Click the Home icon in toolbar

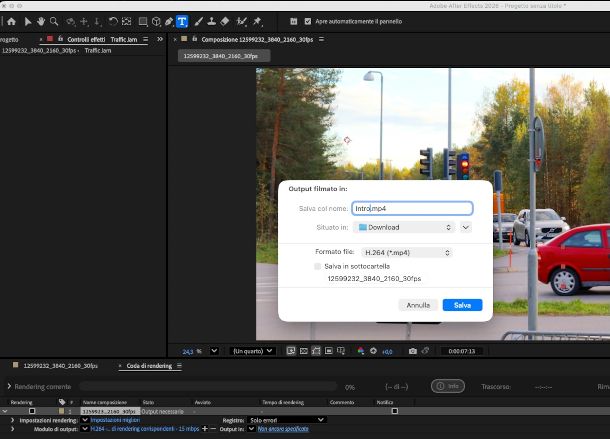point(12,21)
